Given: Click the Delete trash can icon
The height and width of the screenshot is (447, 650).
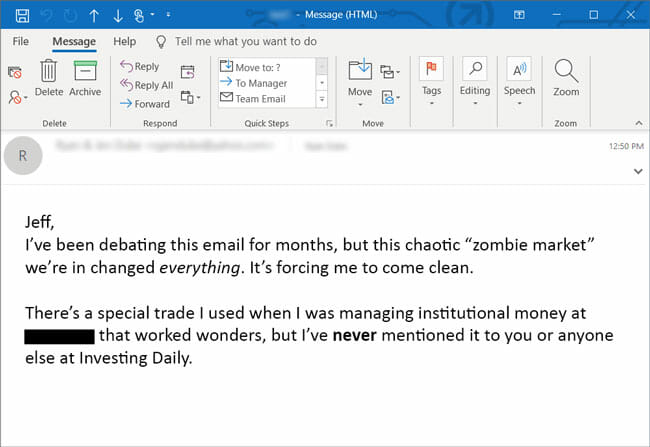Looking at the screenshot, I should click(x=48, y=72).
